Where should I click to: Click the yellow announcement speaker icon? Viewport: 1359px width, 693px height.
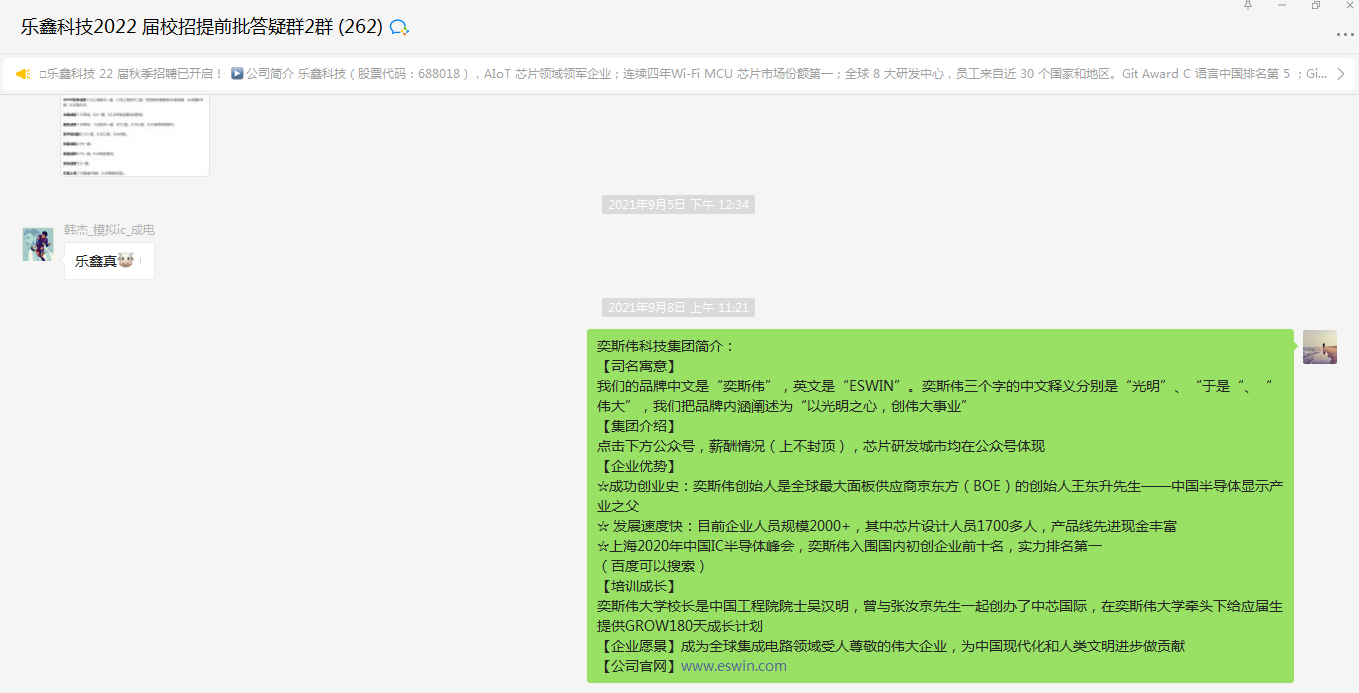coord(23,74)
